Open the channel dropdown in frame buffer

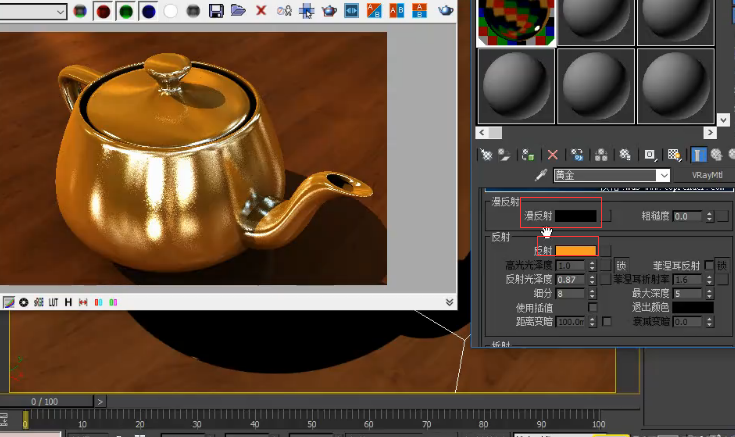click(x=33, y=12)
